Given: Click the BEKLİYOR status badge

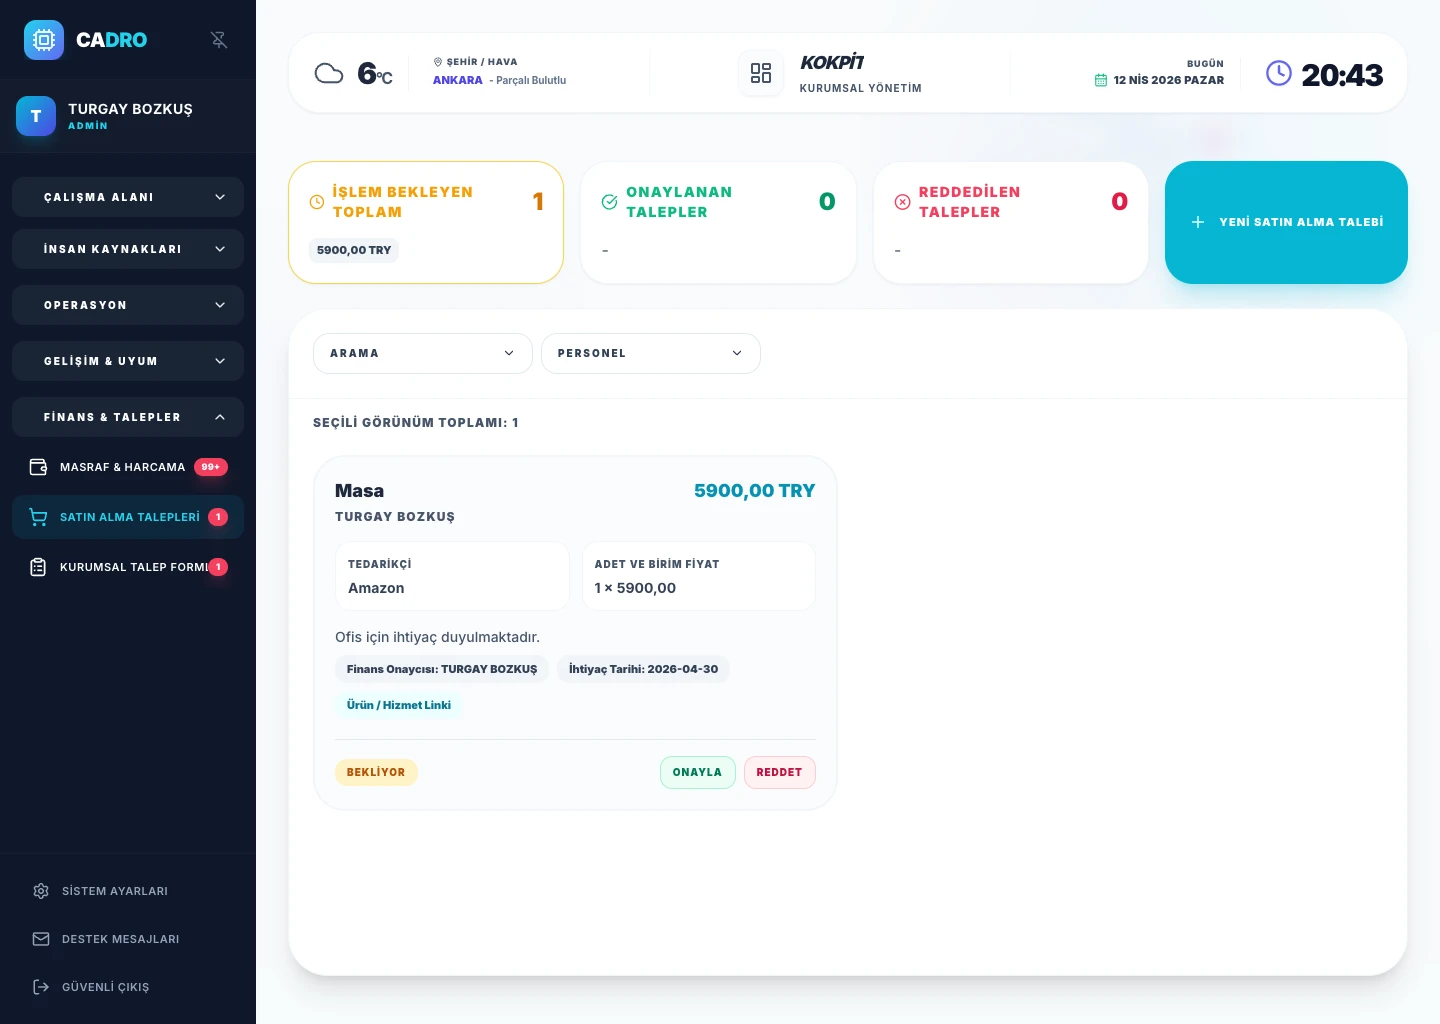Looking at the screenshot, I should 376,772.
